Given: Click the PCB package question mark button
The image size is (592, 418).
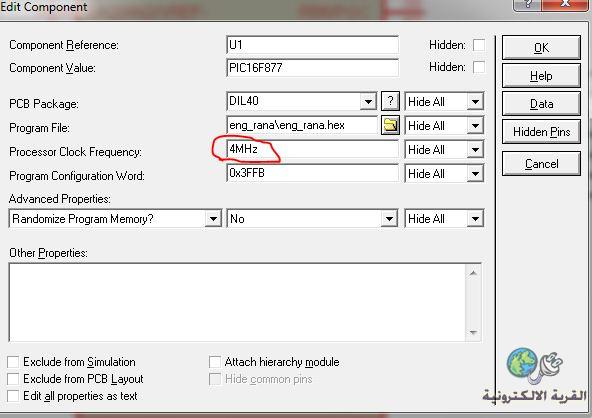Looking at the screenshot, I should point(390,101).
